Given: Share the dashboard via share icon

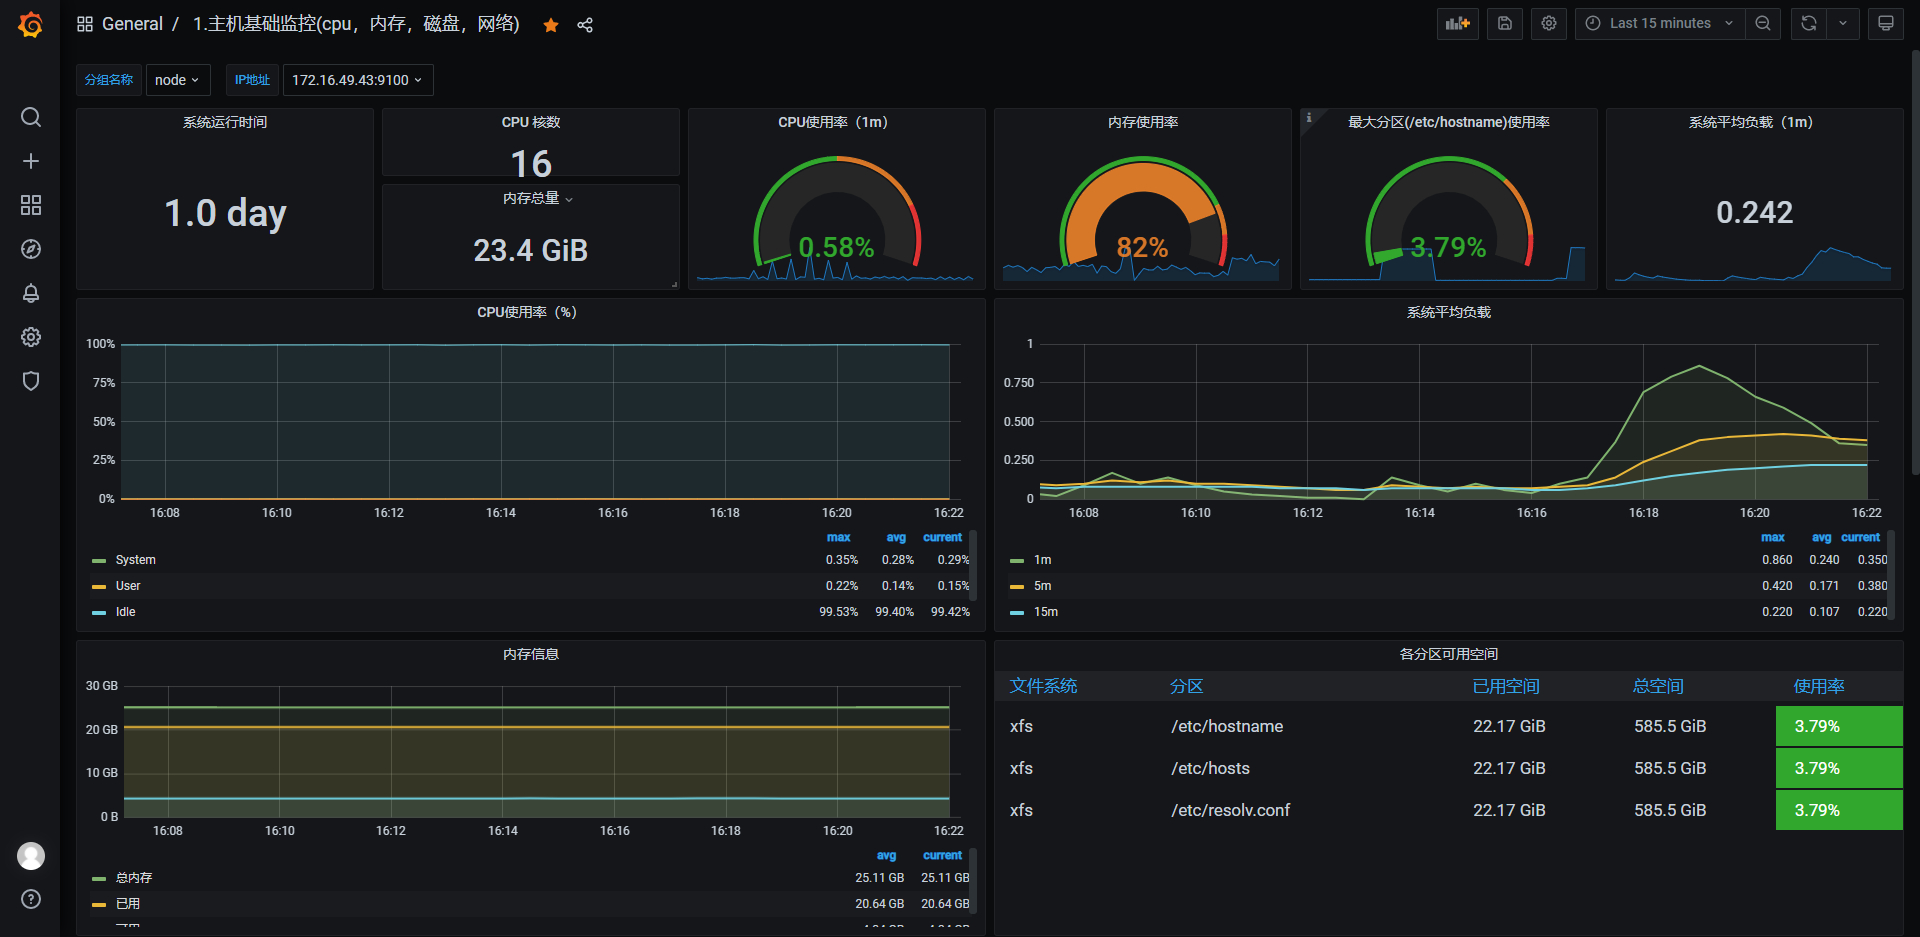Looking at the screenshot, I should (585, 25).
